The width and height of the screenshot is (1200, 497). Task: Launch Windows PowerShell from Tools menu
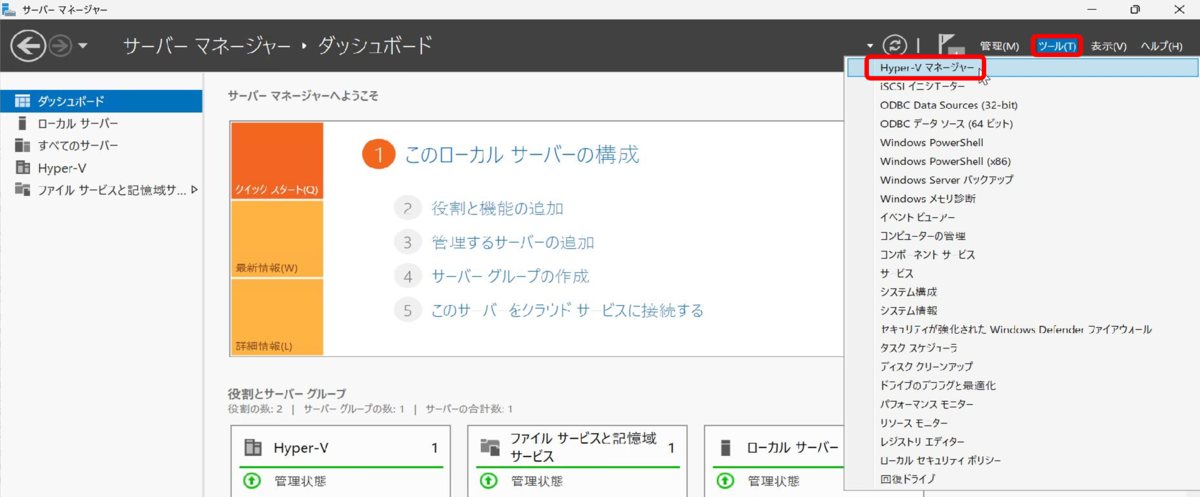1022,142
